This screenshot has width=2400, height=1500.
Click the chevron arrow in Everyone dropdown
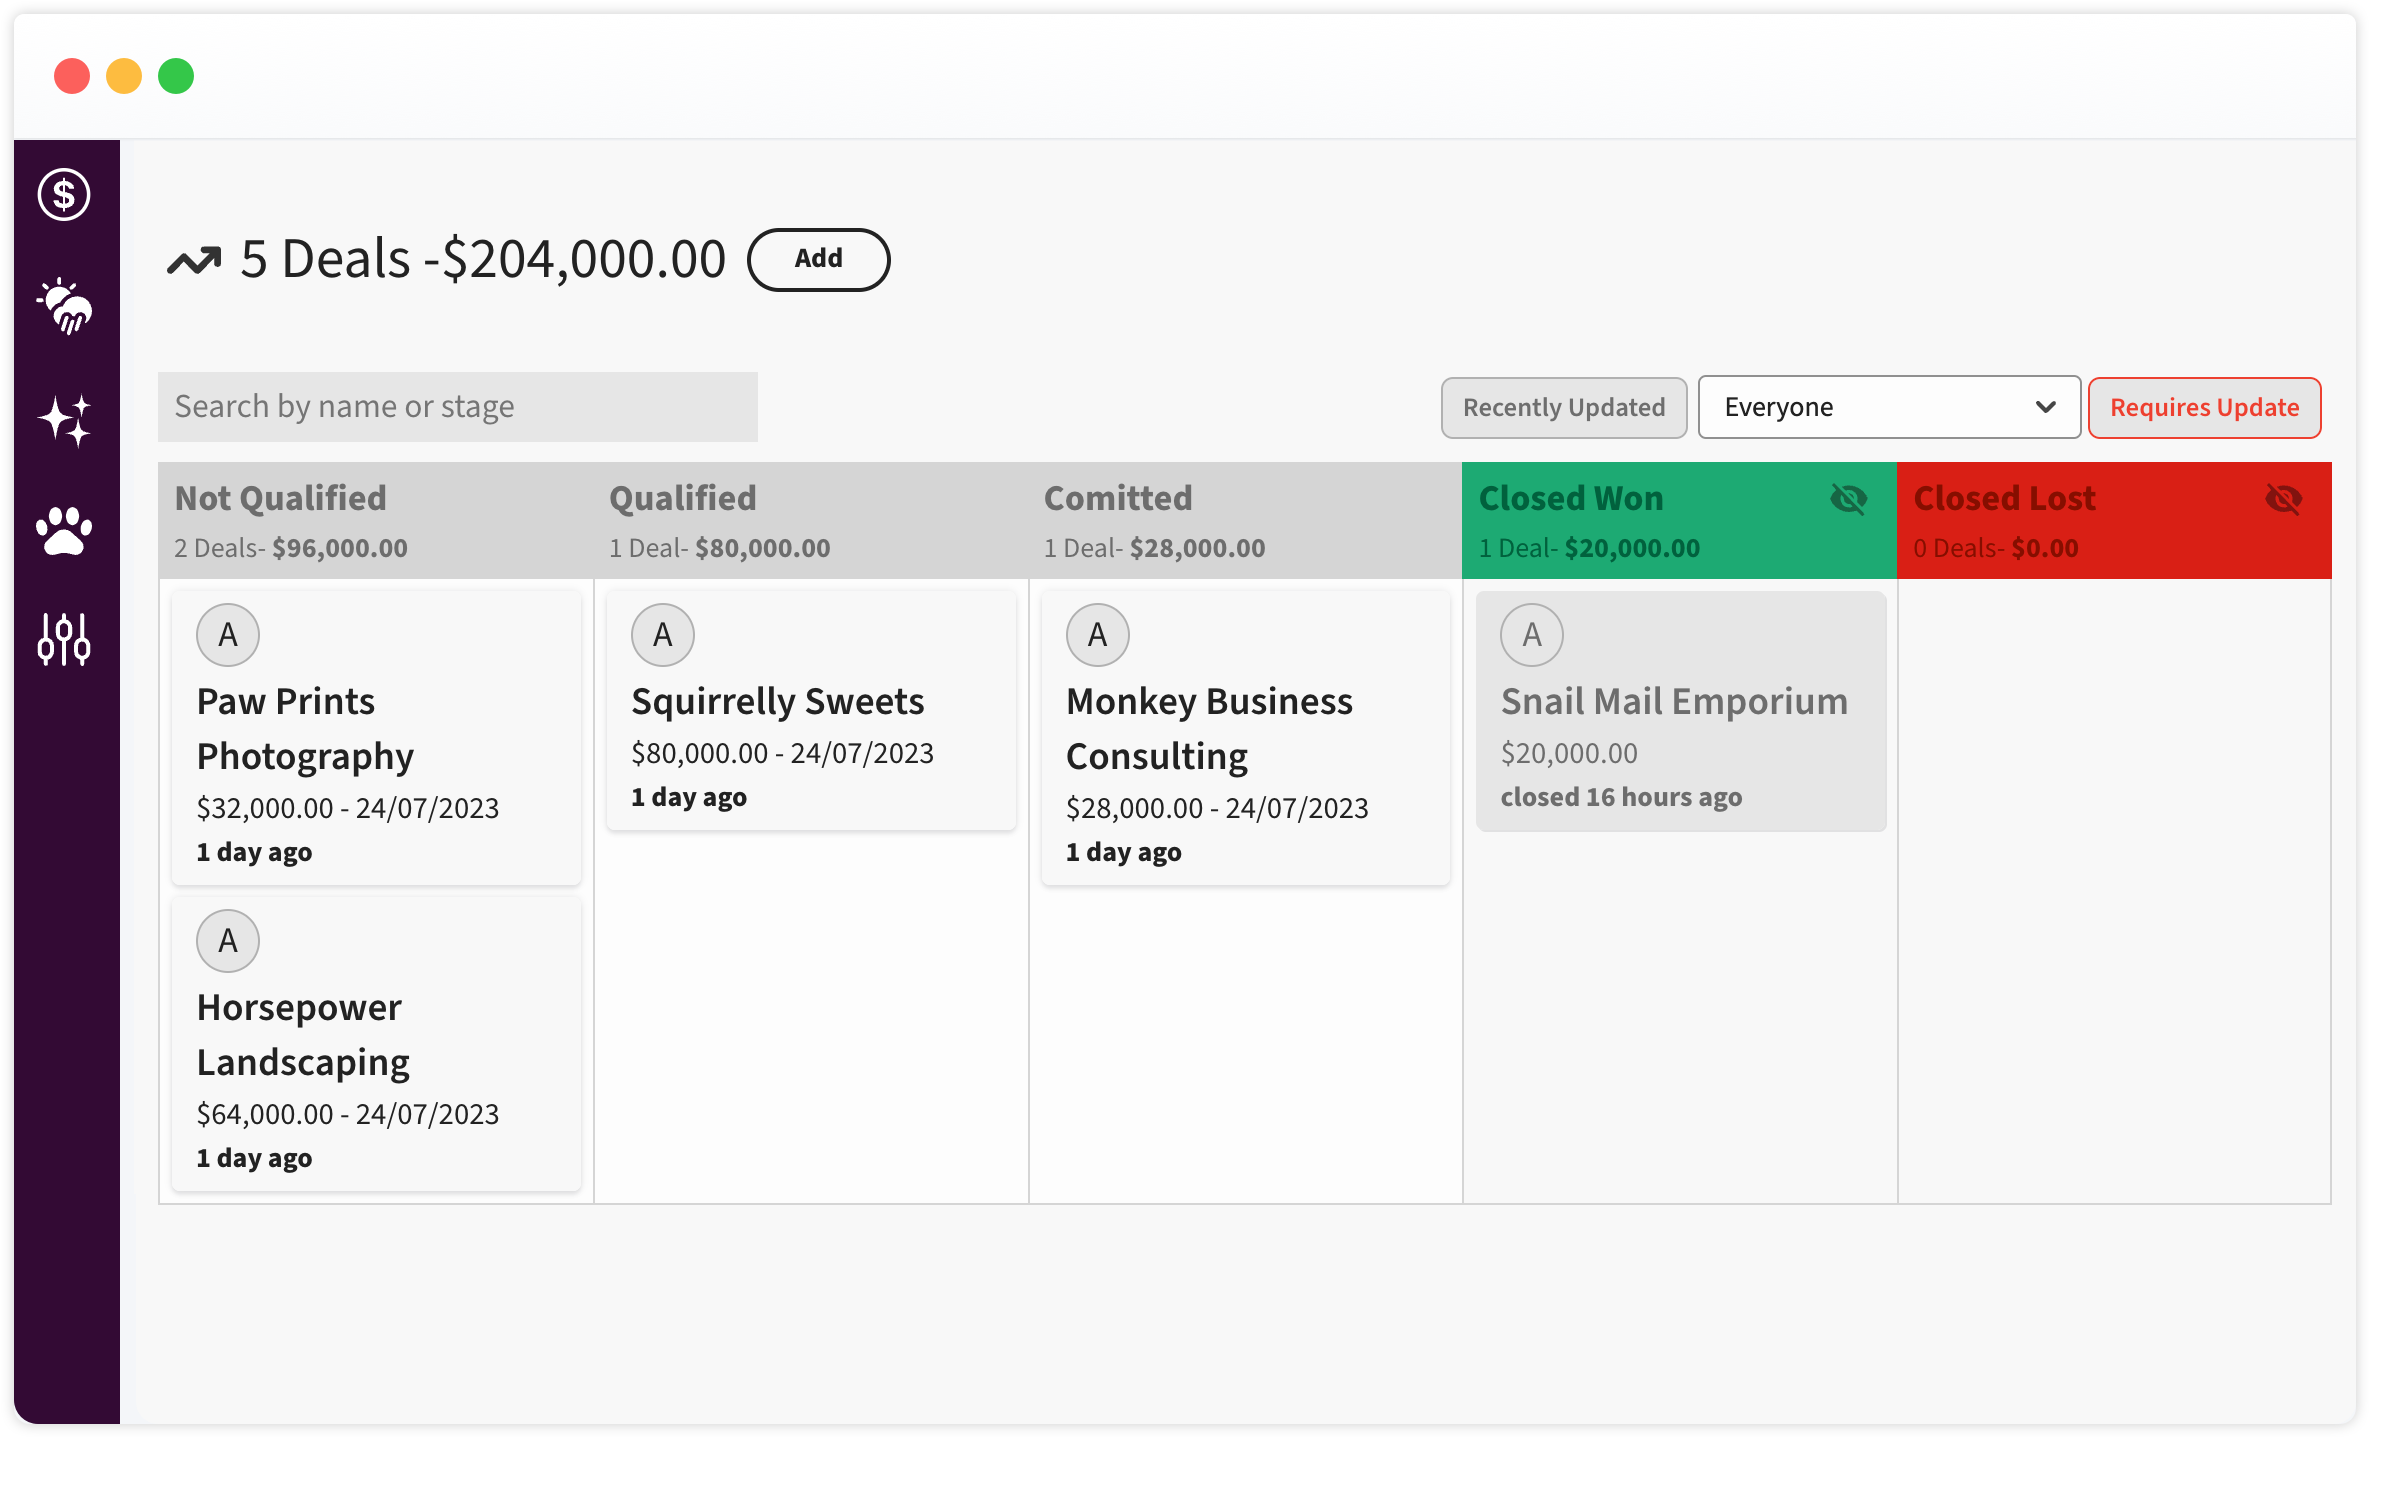point(2046,408)
